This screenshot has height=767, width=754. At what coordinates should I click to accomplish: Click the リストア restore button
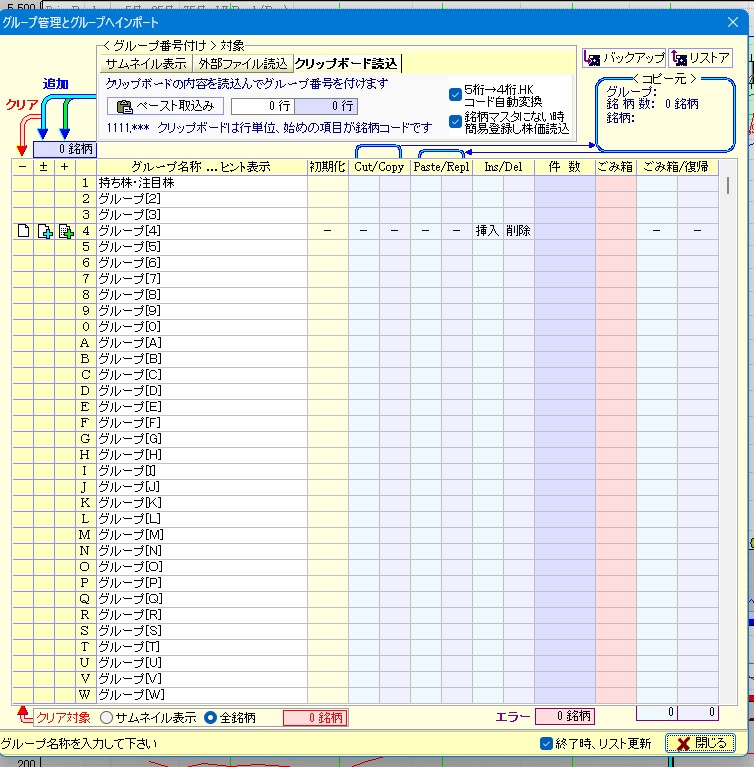point(700,58)
